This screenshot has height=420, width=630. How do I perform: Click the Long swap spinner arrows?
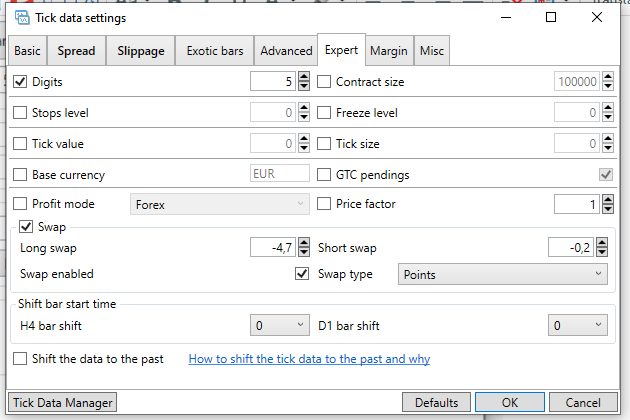point(304,248)
